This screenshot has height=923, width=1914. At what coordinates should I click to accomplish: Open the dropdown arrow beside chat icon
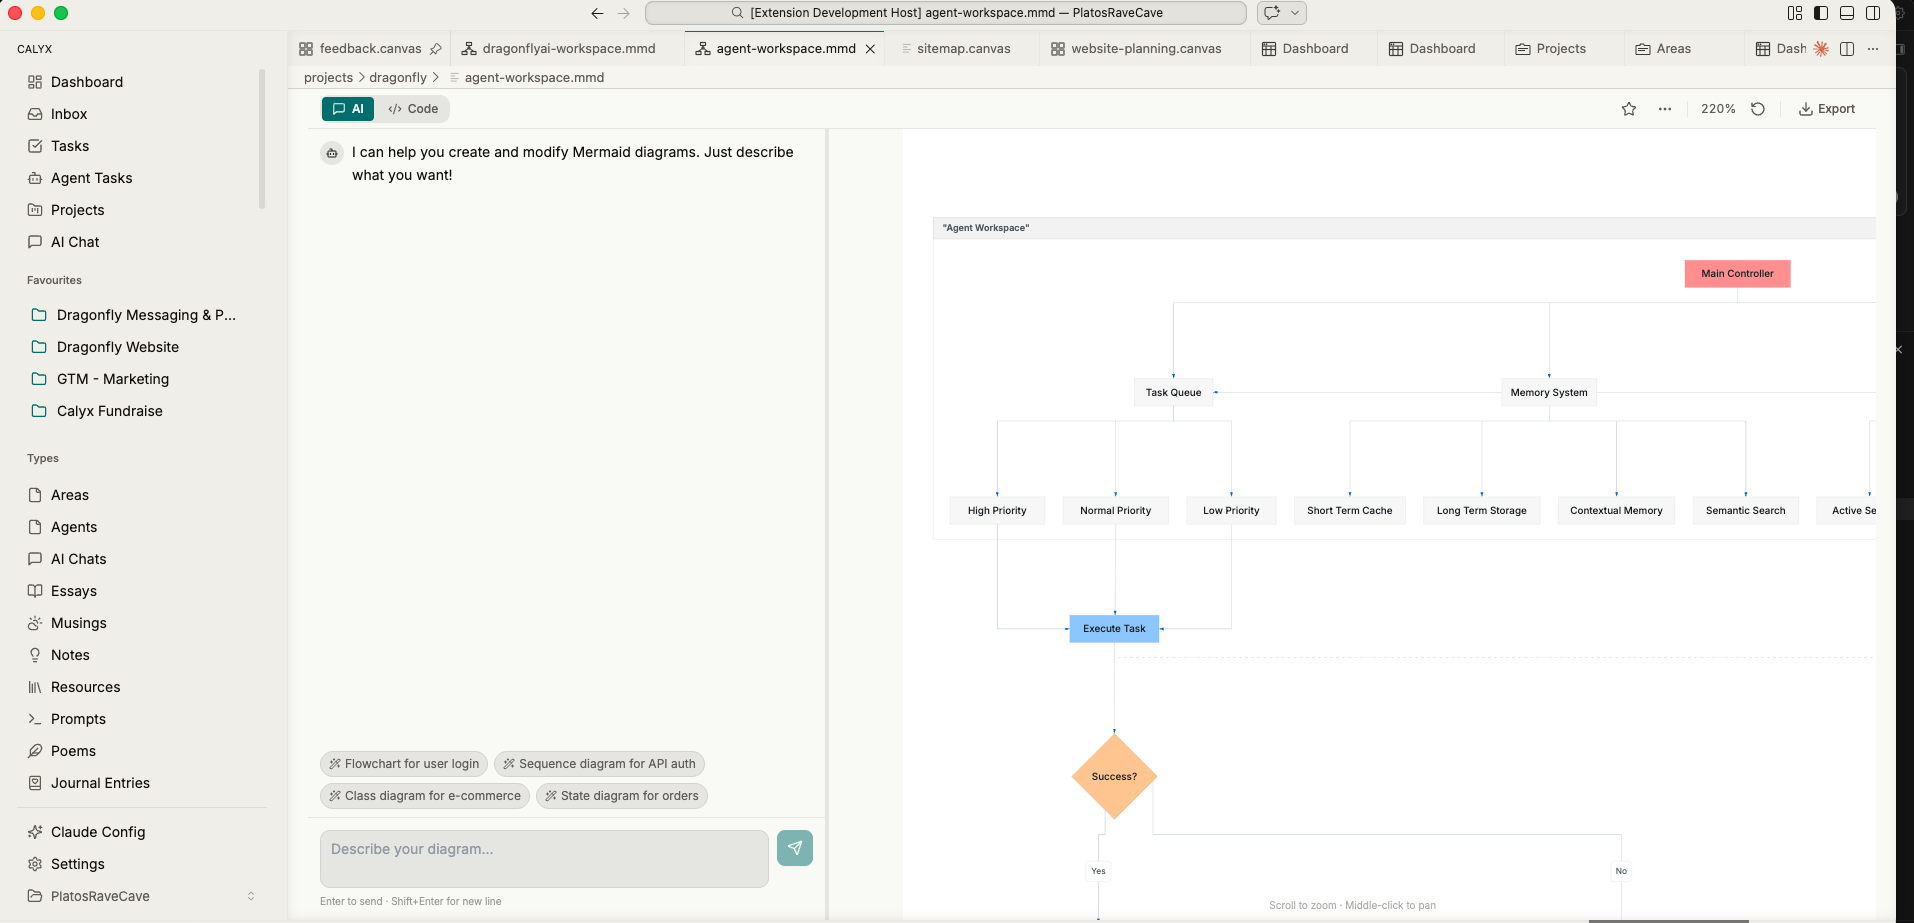(1295, 13)
